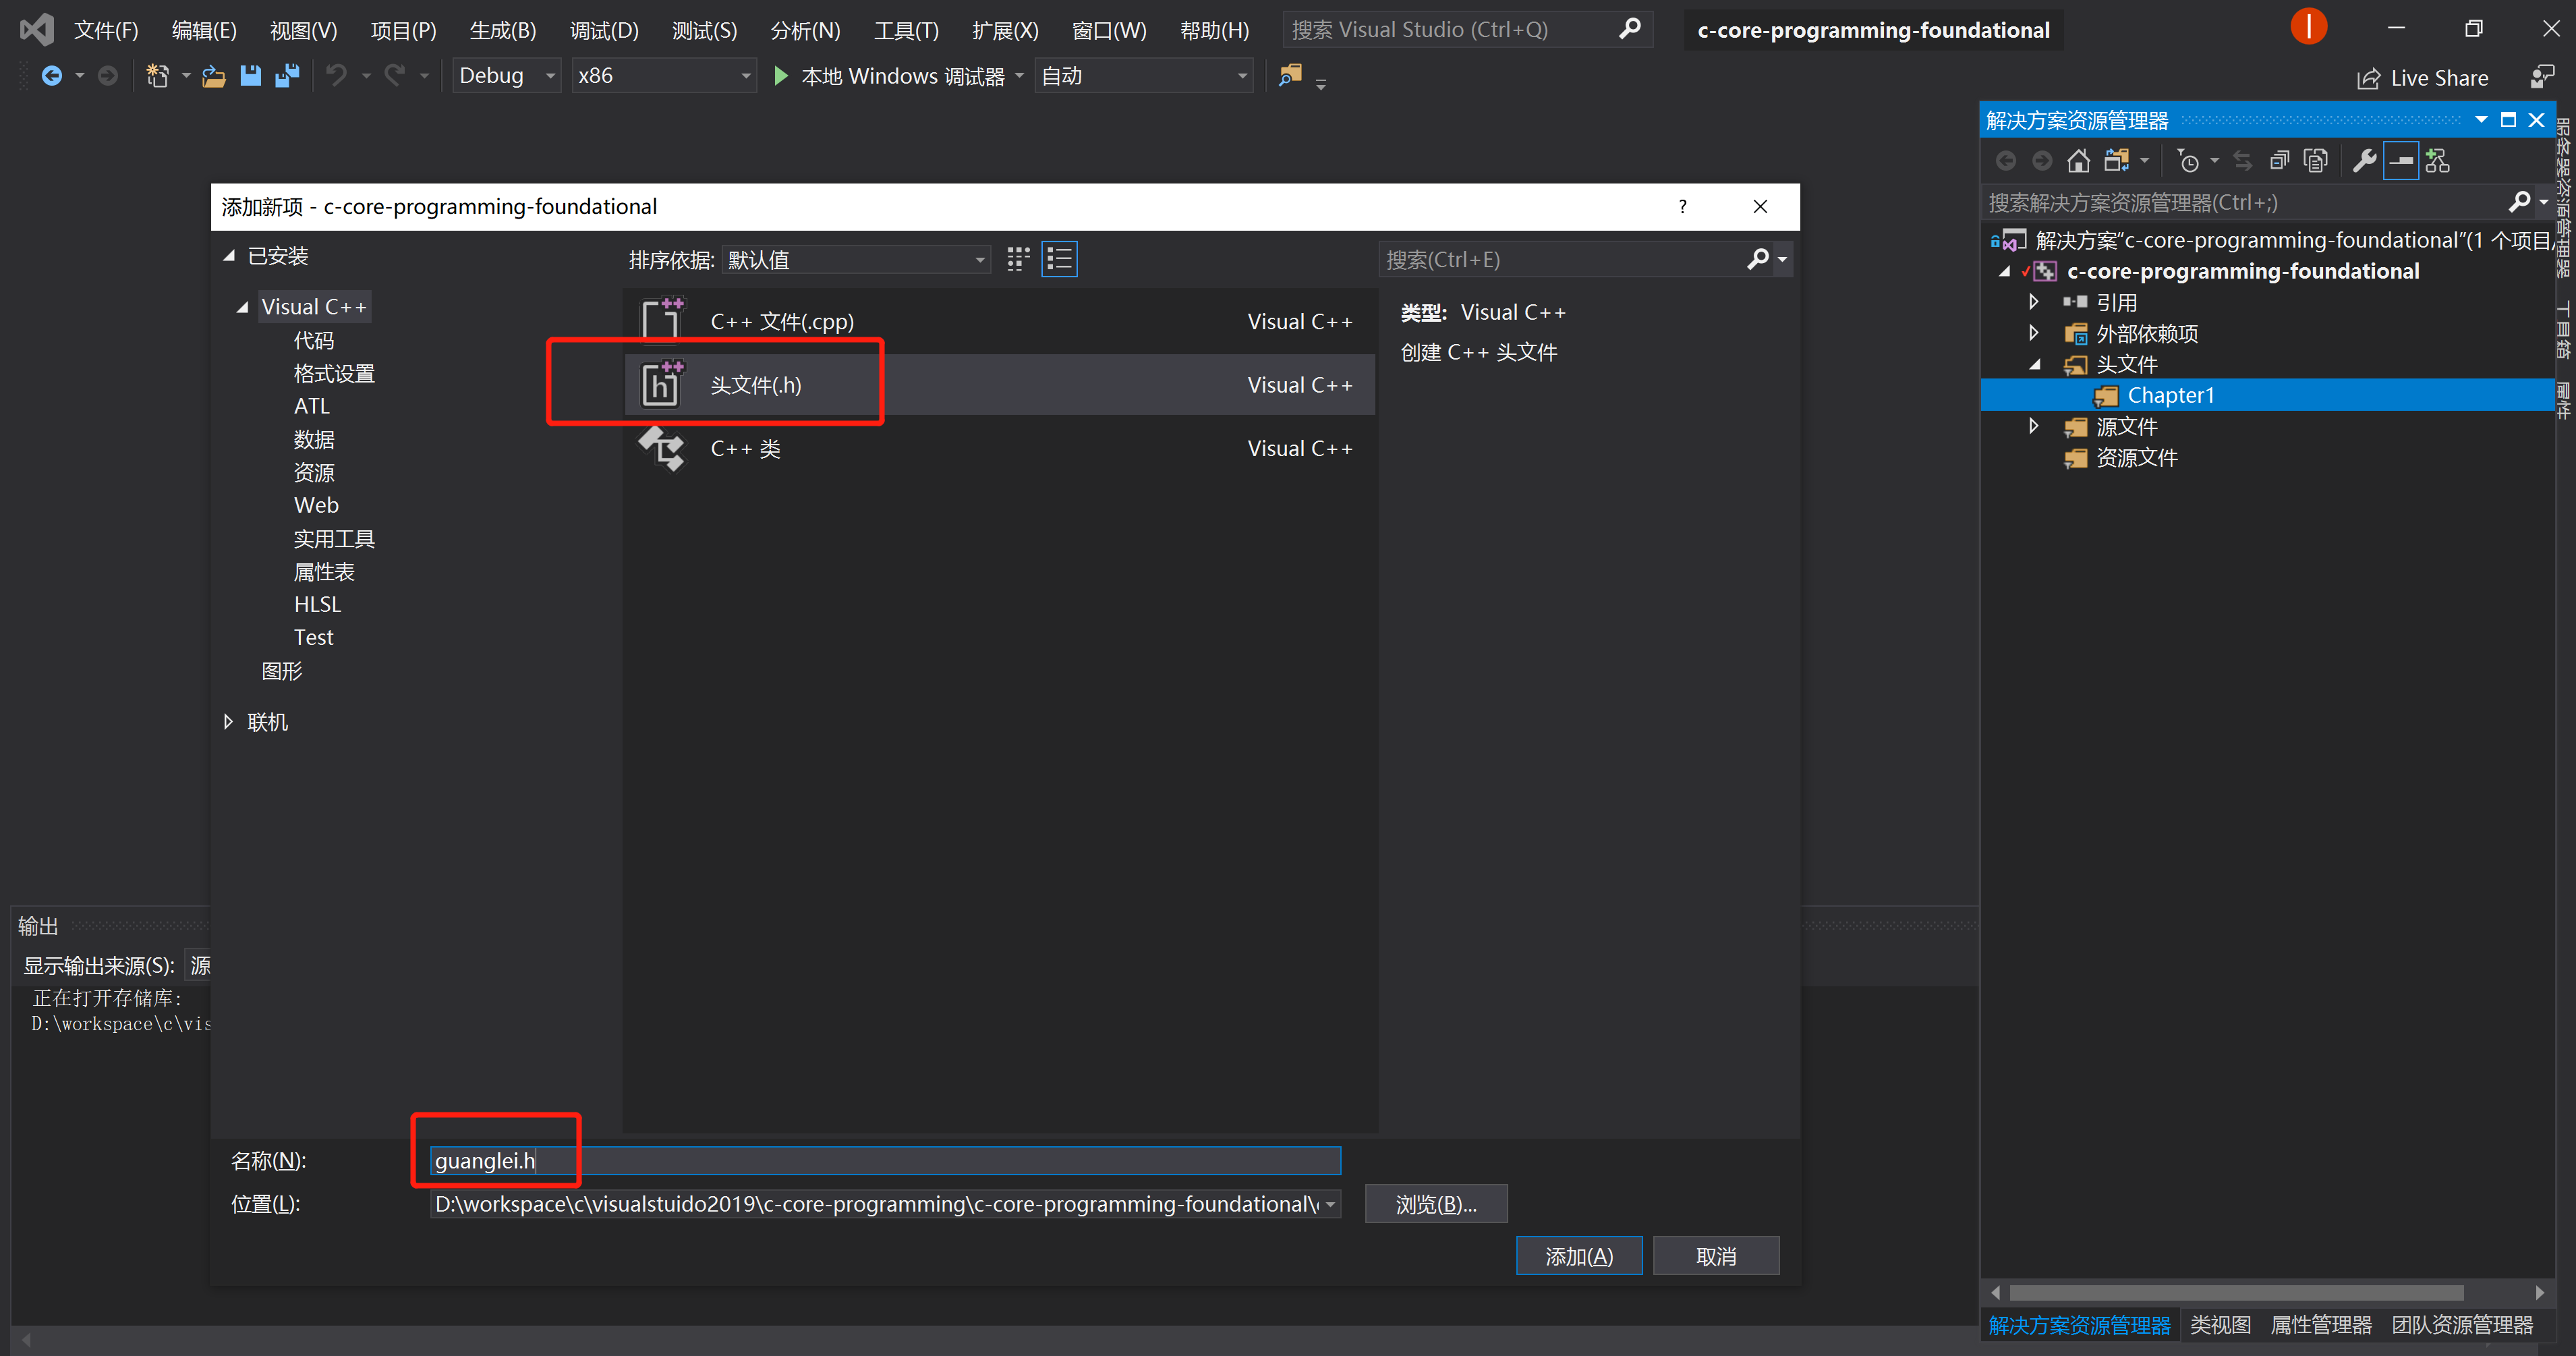Switch dialog to medium list view
This screenshot has width=2576, height=1356.
(x=1059, y=260)
